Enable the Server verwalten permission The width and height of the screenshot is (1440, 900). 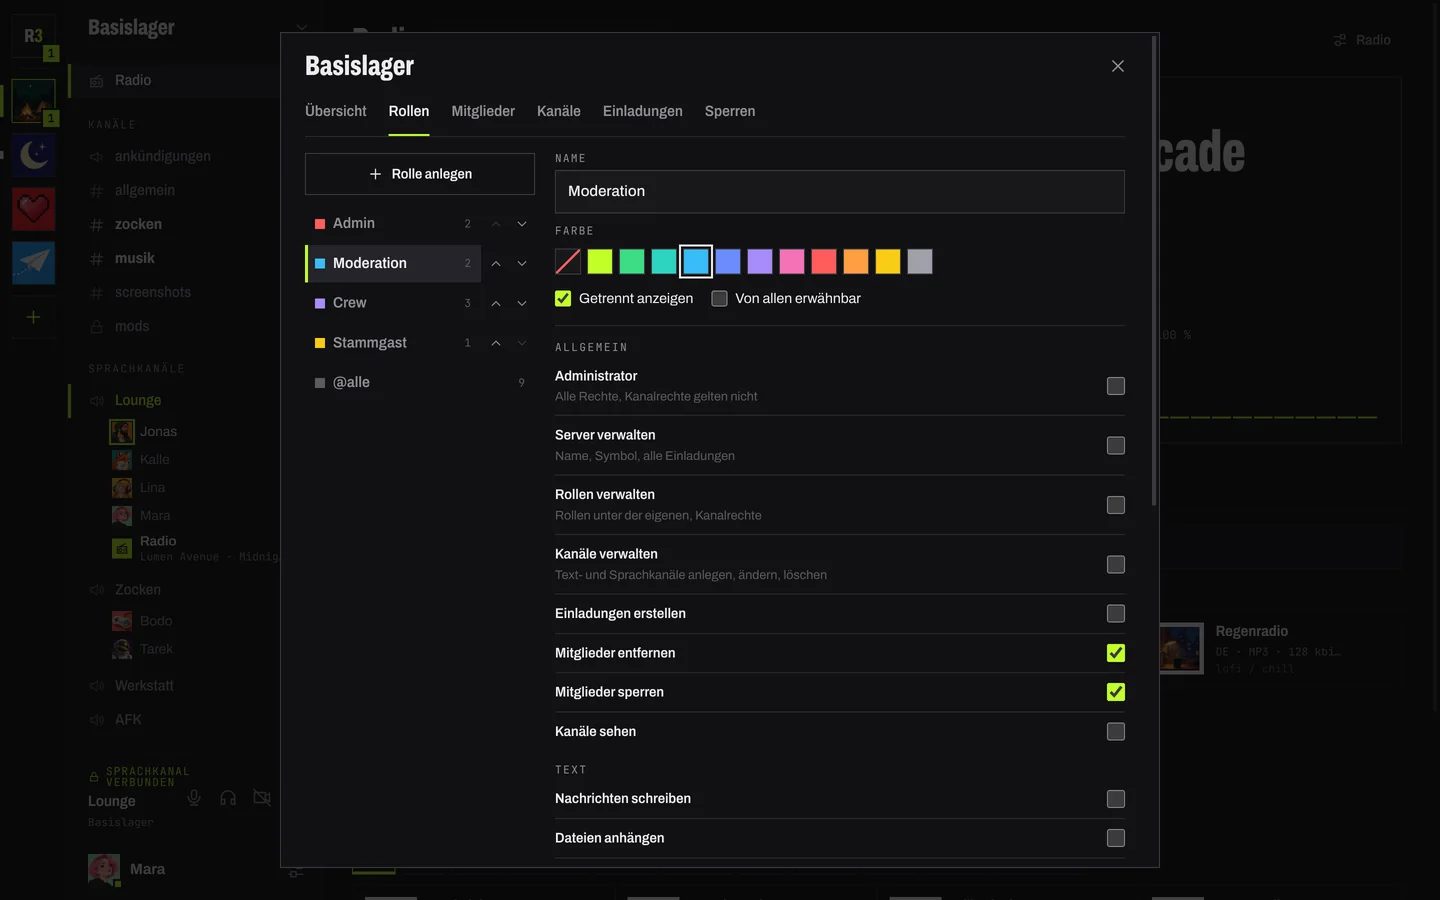1116,445
